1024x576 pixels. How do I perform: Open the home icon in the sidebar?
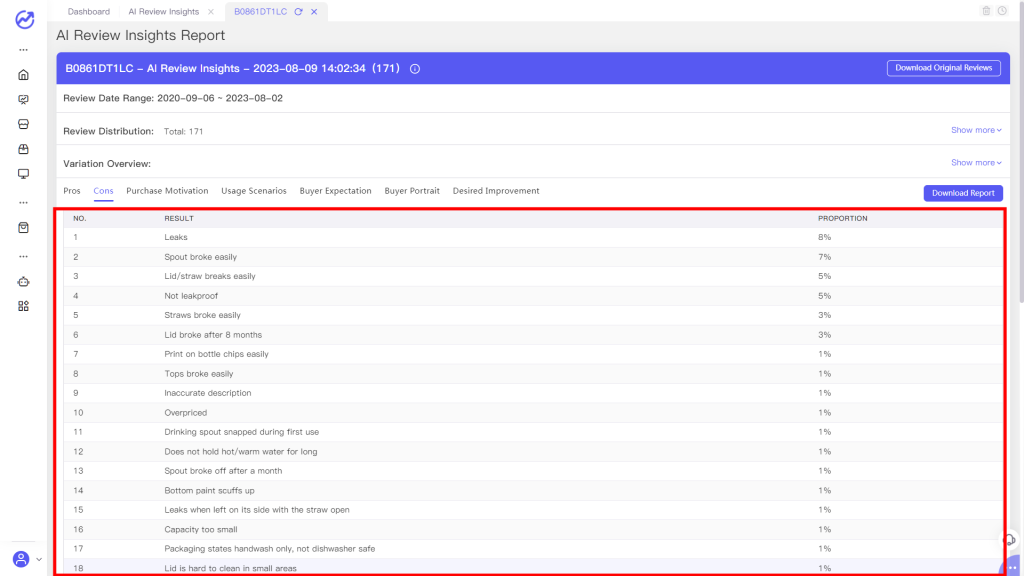[x=23, y=75]
